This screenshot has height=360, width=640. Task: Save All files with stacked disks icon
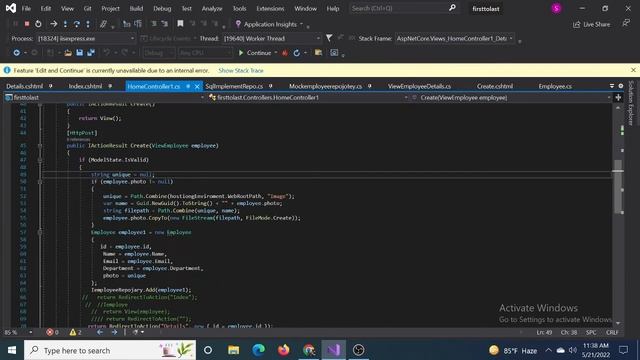pyautogui.click(x=91, y=53)
